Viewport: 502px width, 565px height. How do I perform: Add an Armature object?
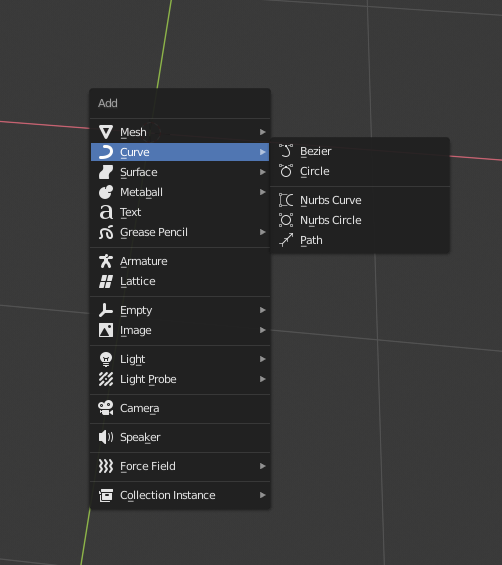point(180,261)
